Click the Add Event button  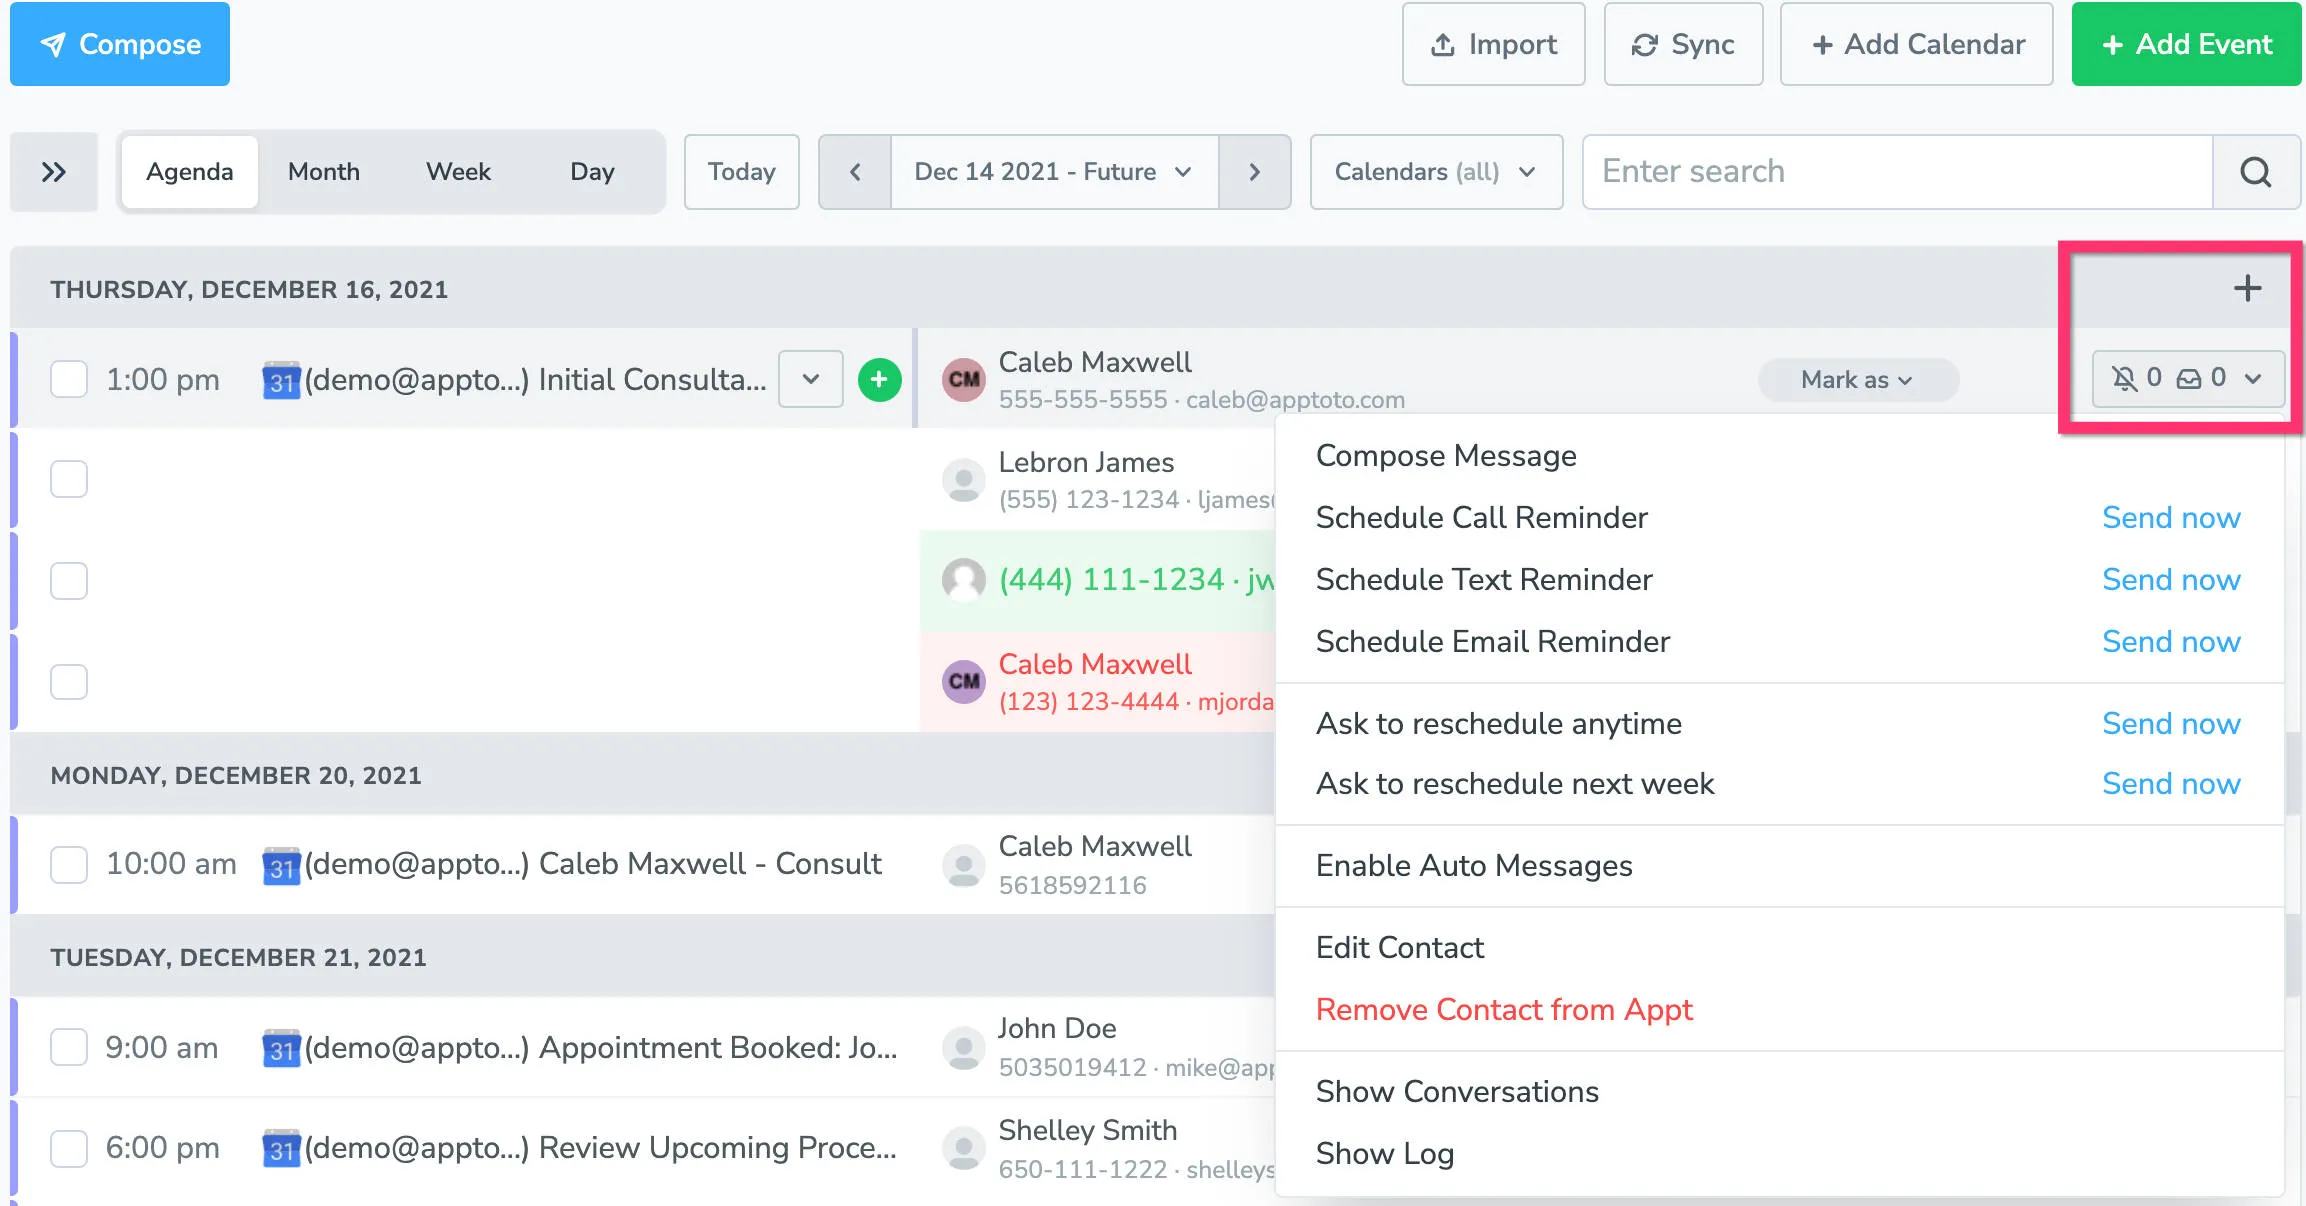[2185, 44]
